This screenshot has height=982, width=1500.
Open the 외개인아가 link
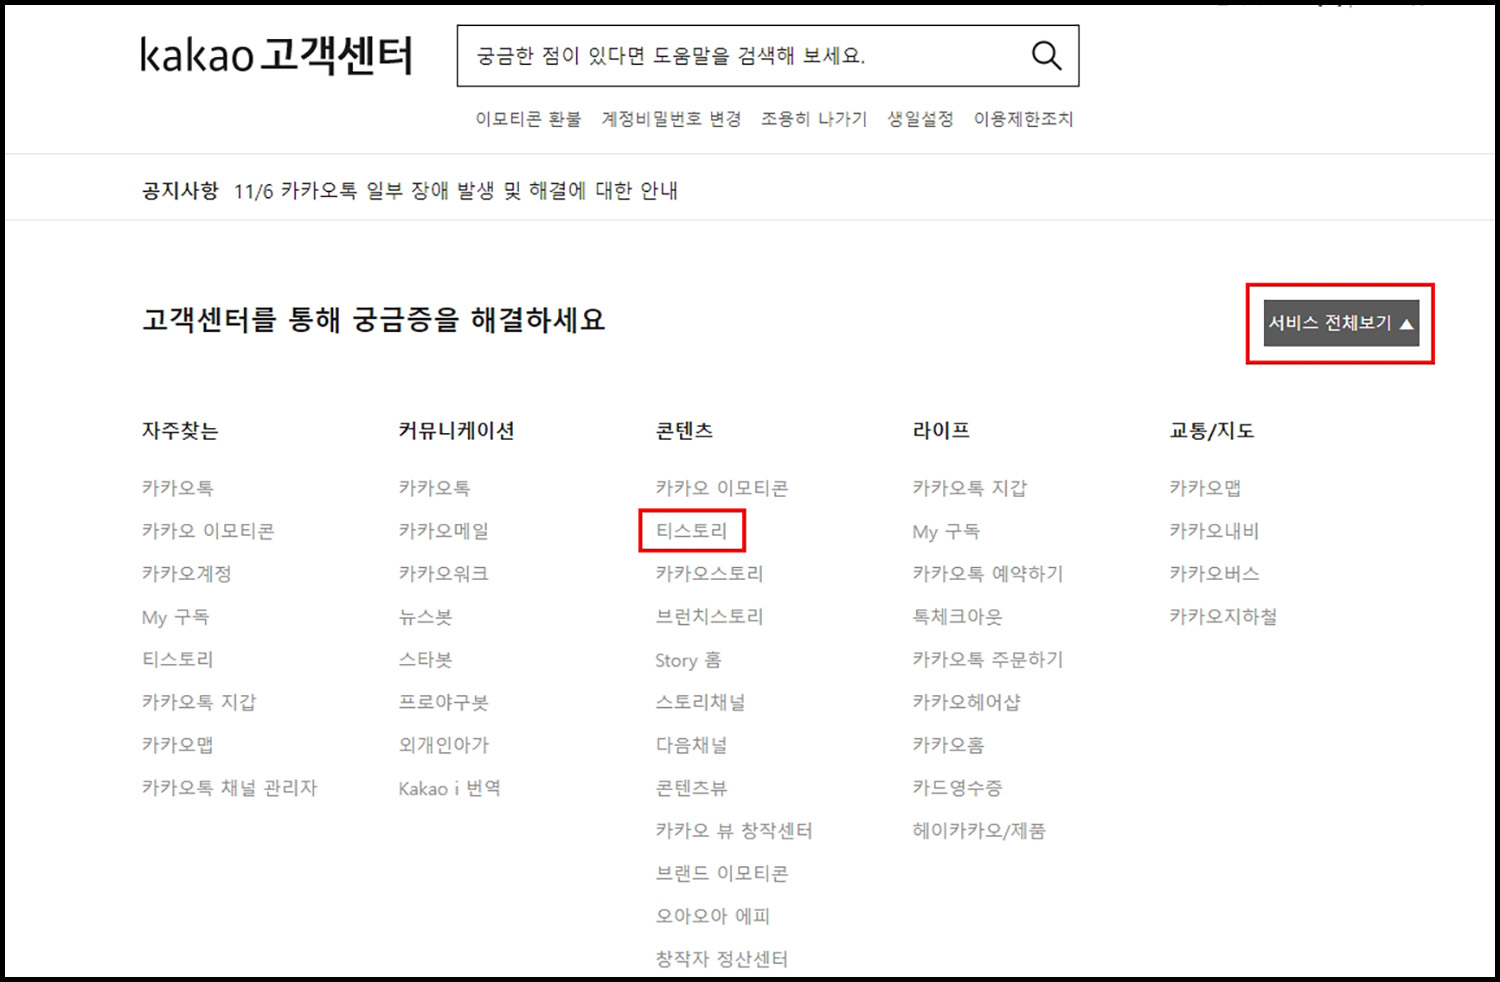(444, 745)
